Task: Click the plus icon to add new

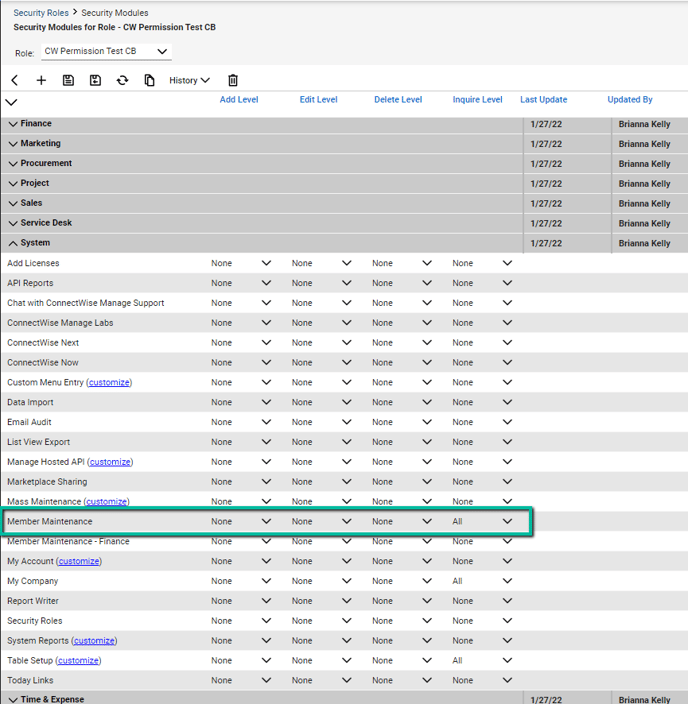Action: [x=41, y=80]
